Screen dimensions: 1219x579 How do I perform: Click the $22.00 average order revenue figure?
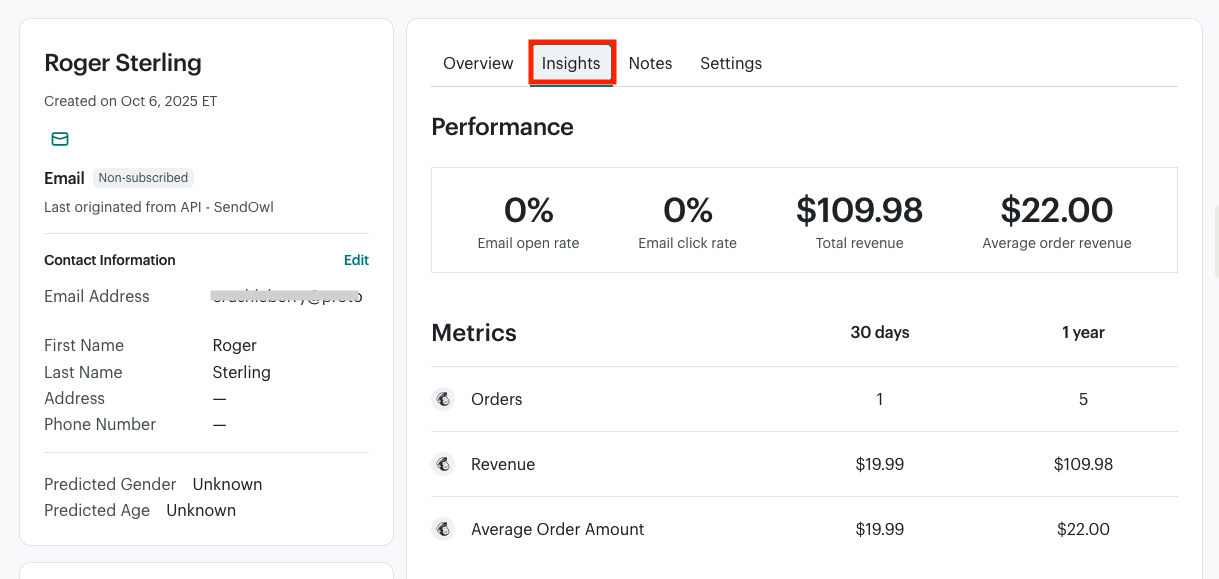pos(1057,210)
